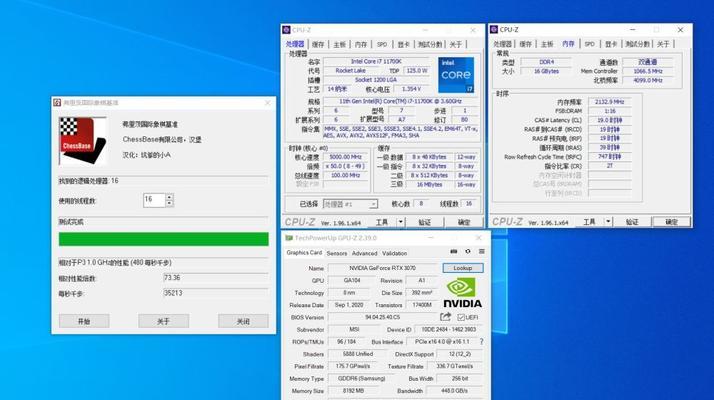Click green benchmark progress bar
Image resolution: width=714 pixels, height=400 pixels.
tap(163, 239)
